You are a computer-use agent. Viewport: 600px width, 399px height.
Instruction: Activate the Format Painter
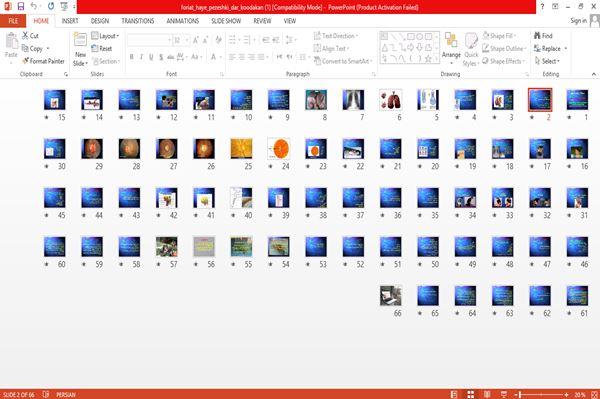point(43,61)
